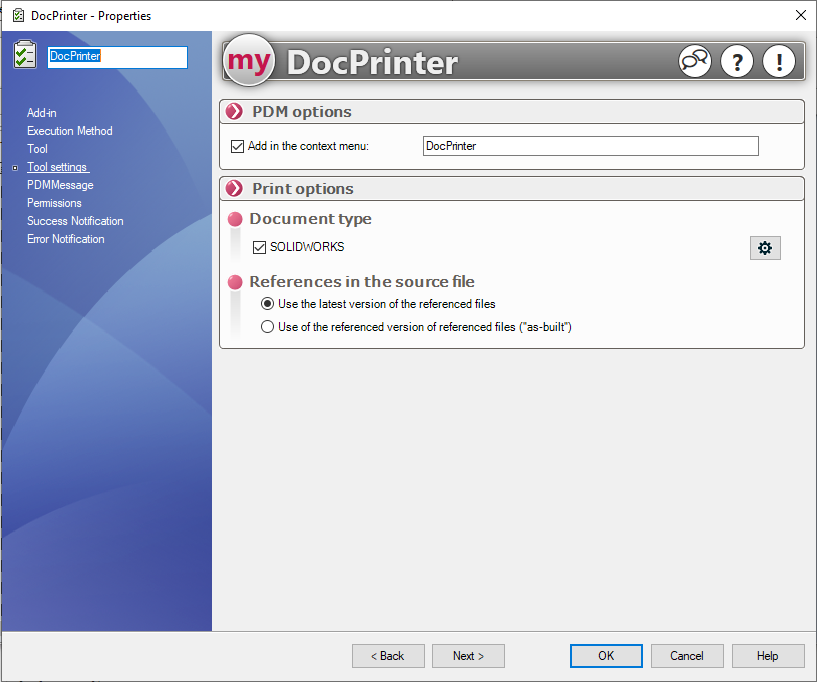
Task: Expand the Tool settings tree node
Action: click(14, 168)
